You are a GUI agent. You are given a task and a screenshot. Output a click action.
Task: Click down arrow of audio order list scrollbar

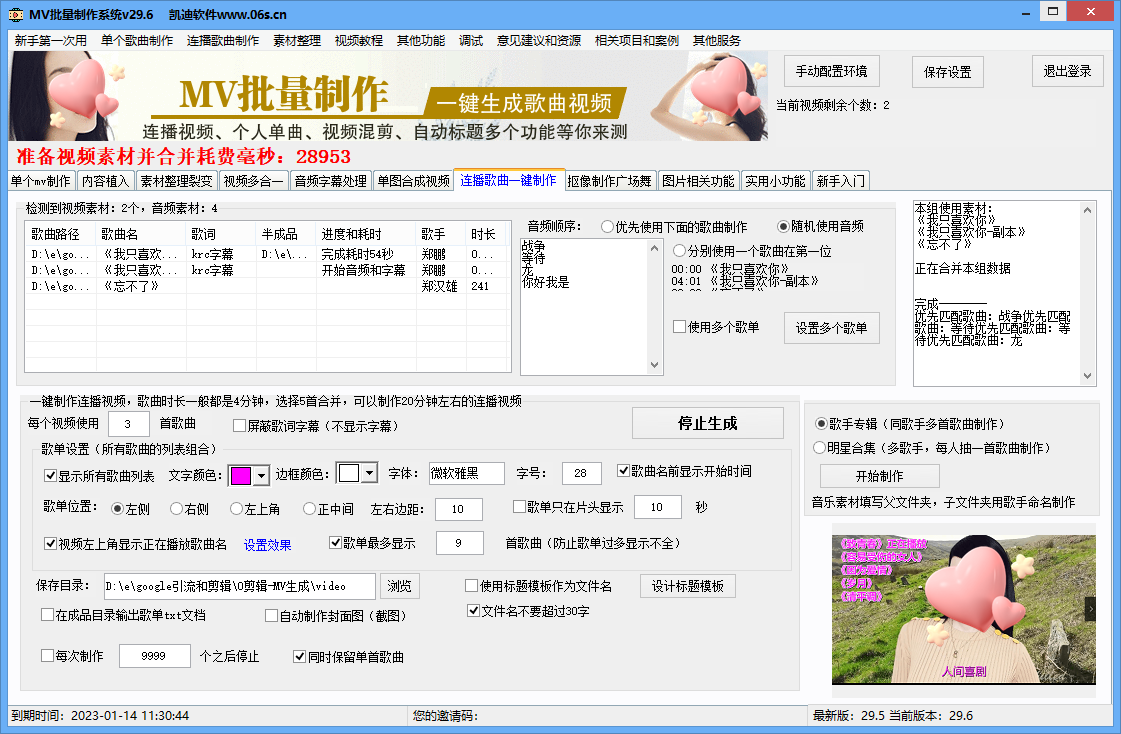pyautogui.click(x=654, y=365)
